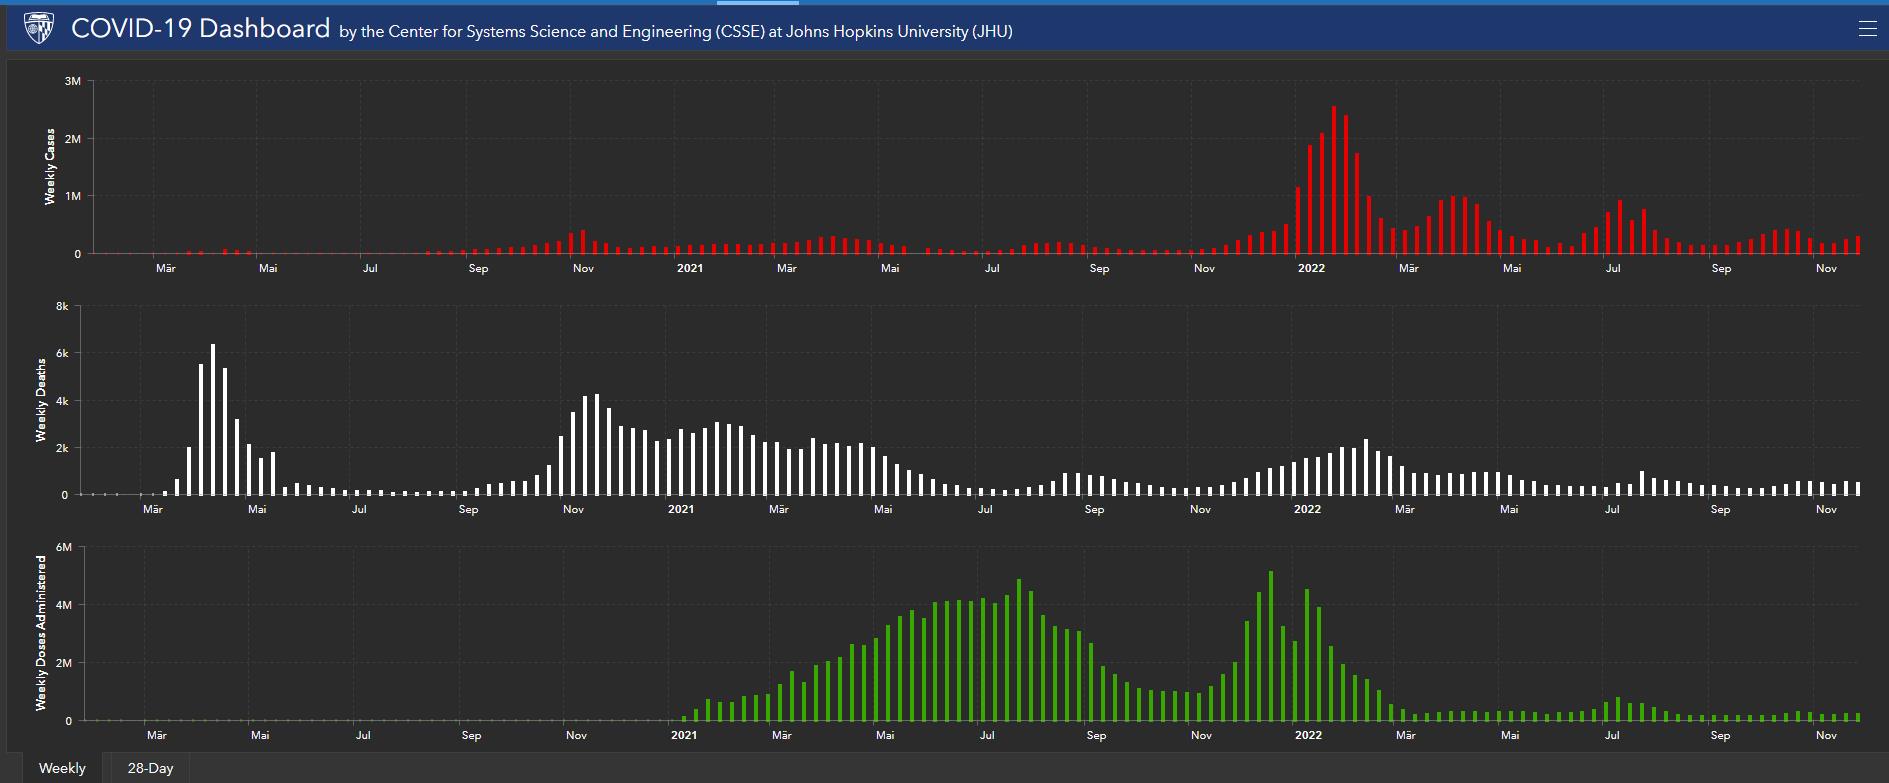The width and height of the screenshot is (1889, 783).
Task: Click the 2021 label on Doses Administered axis
Action: click(684, 735)
